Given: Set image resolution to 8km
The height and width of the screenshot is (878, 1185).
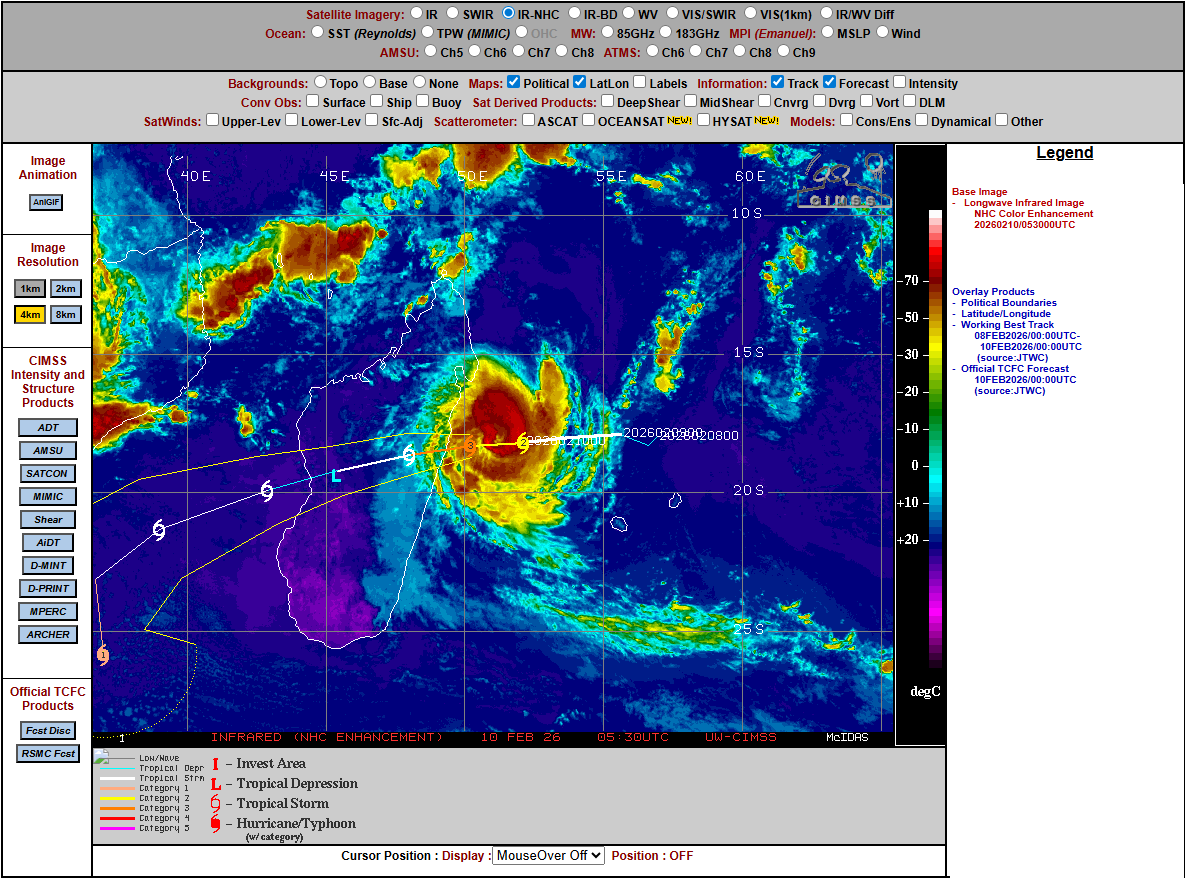Looking at the screenshot, I should [66, 314].
